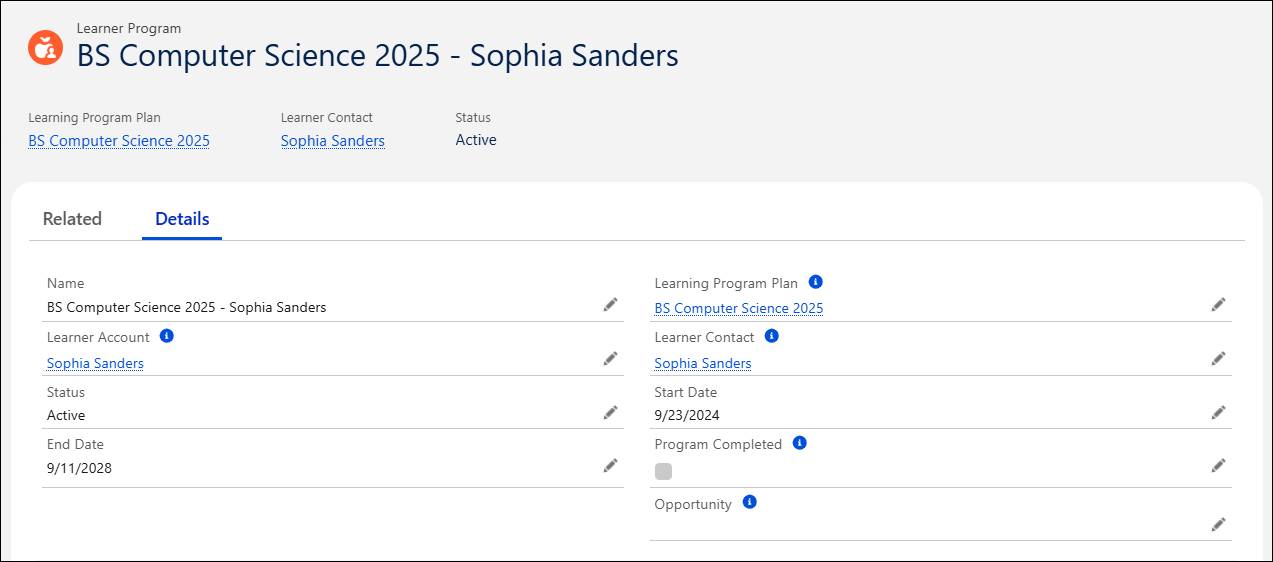The width and height of the screenshot is (1273, 562).
Task: Click the End Date value 9/11/2028
Action: (x=79, y=467)
